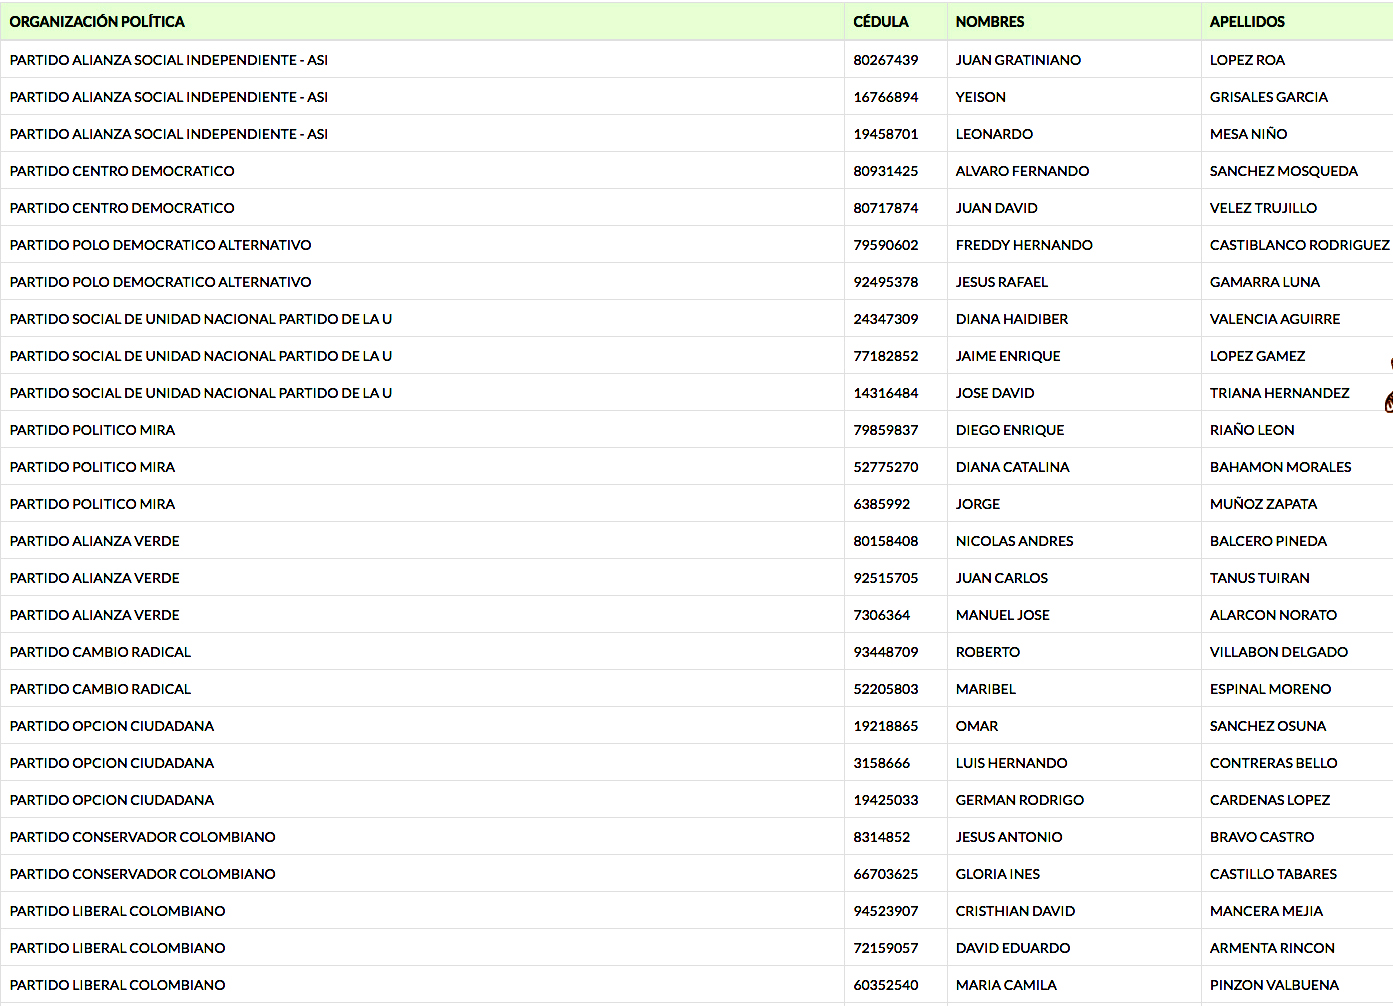Select the name GLORIA INES
Image resolution: width=1393 pixels, height=1006 pixels.
997,874
